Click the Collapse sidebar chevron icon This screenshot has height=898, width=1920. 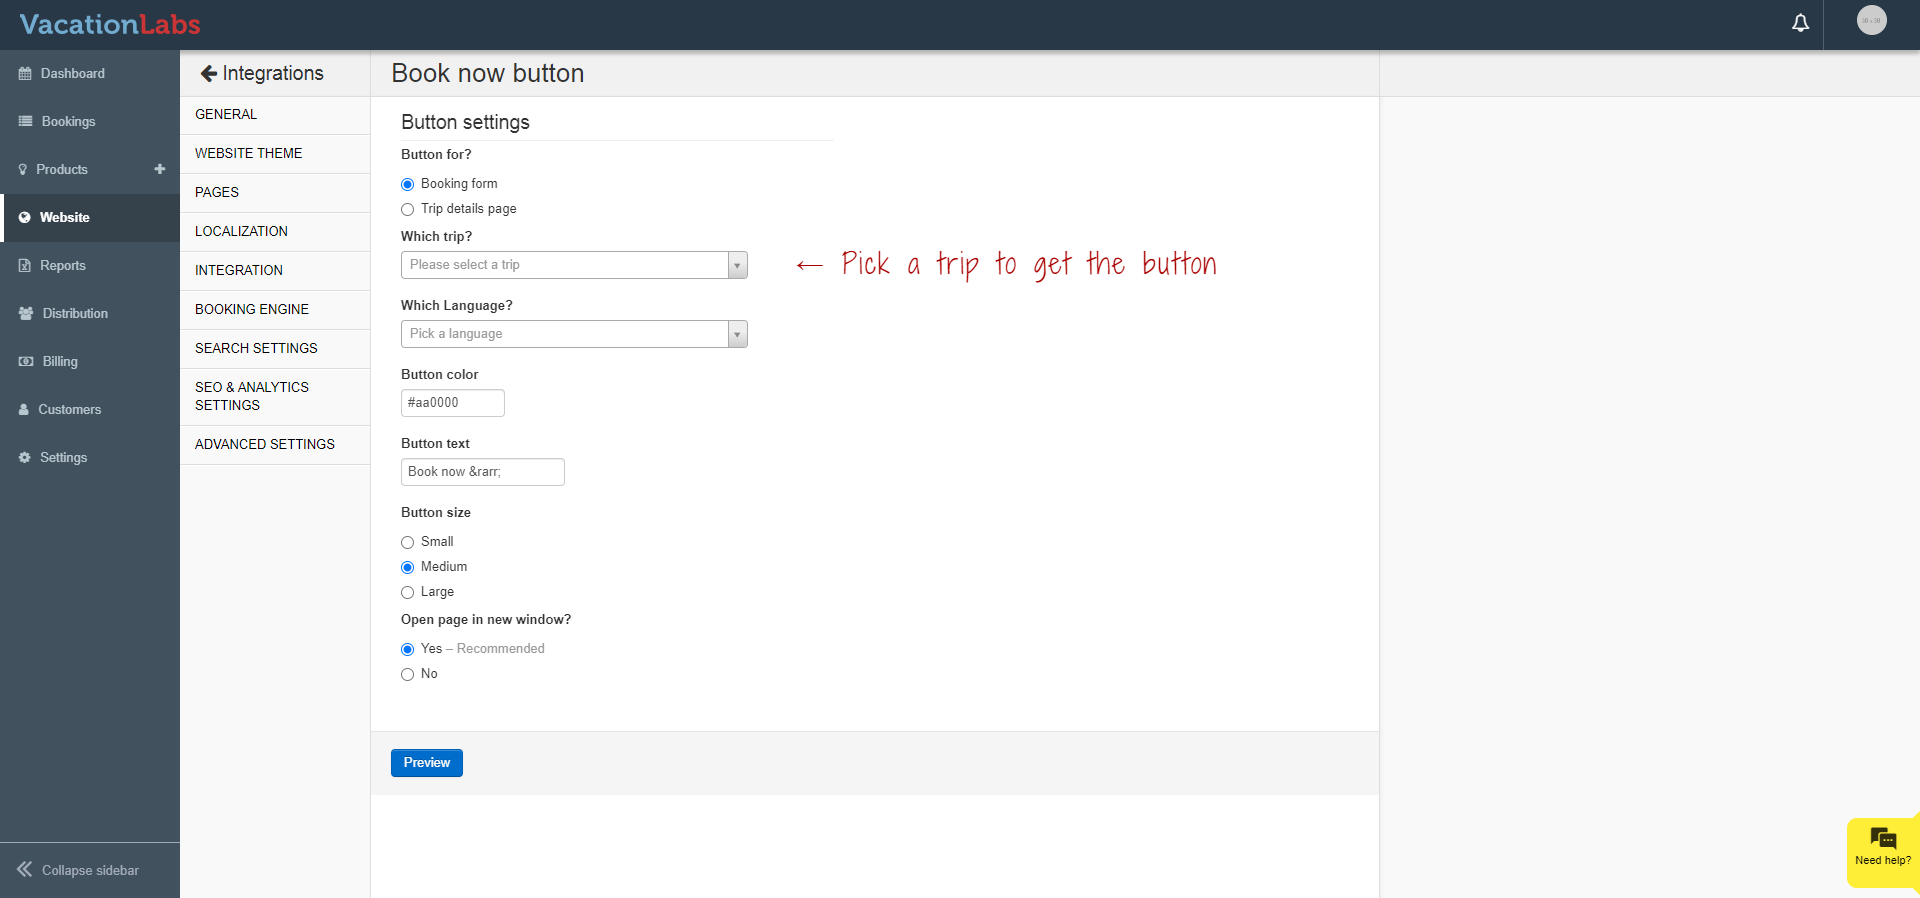24,870
